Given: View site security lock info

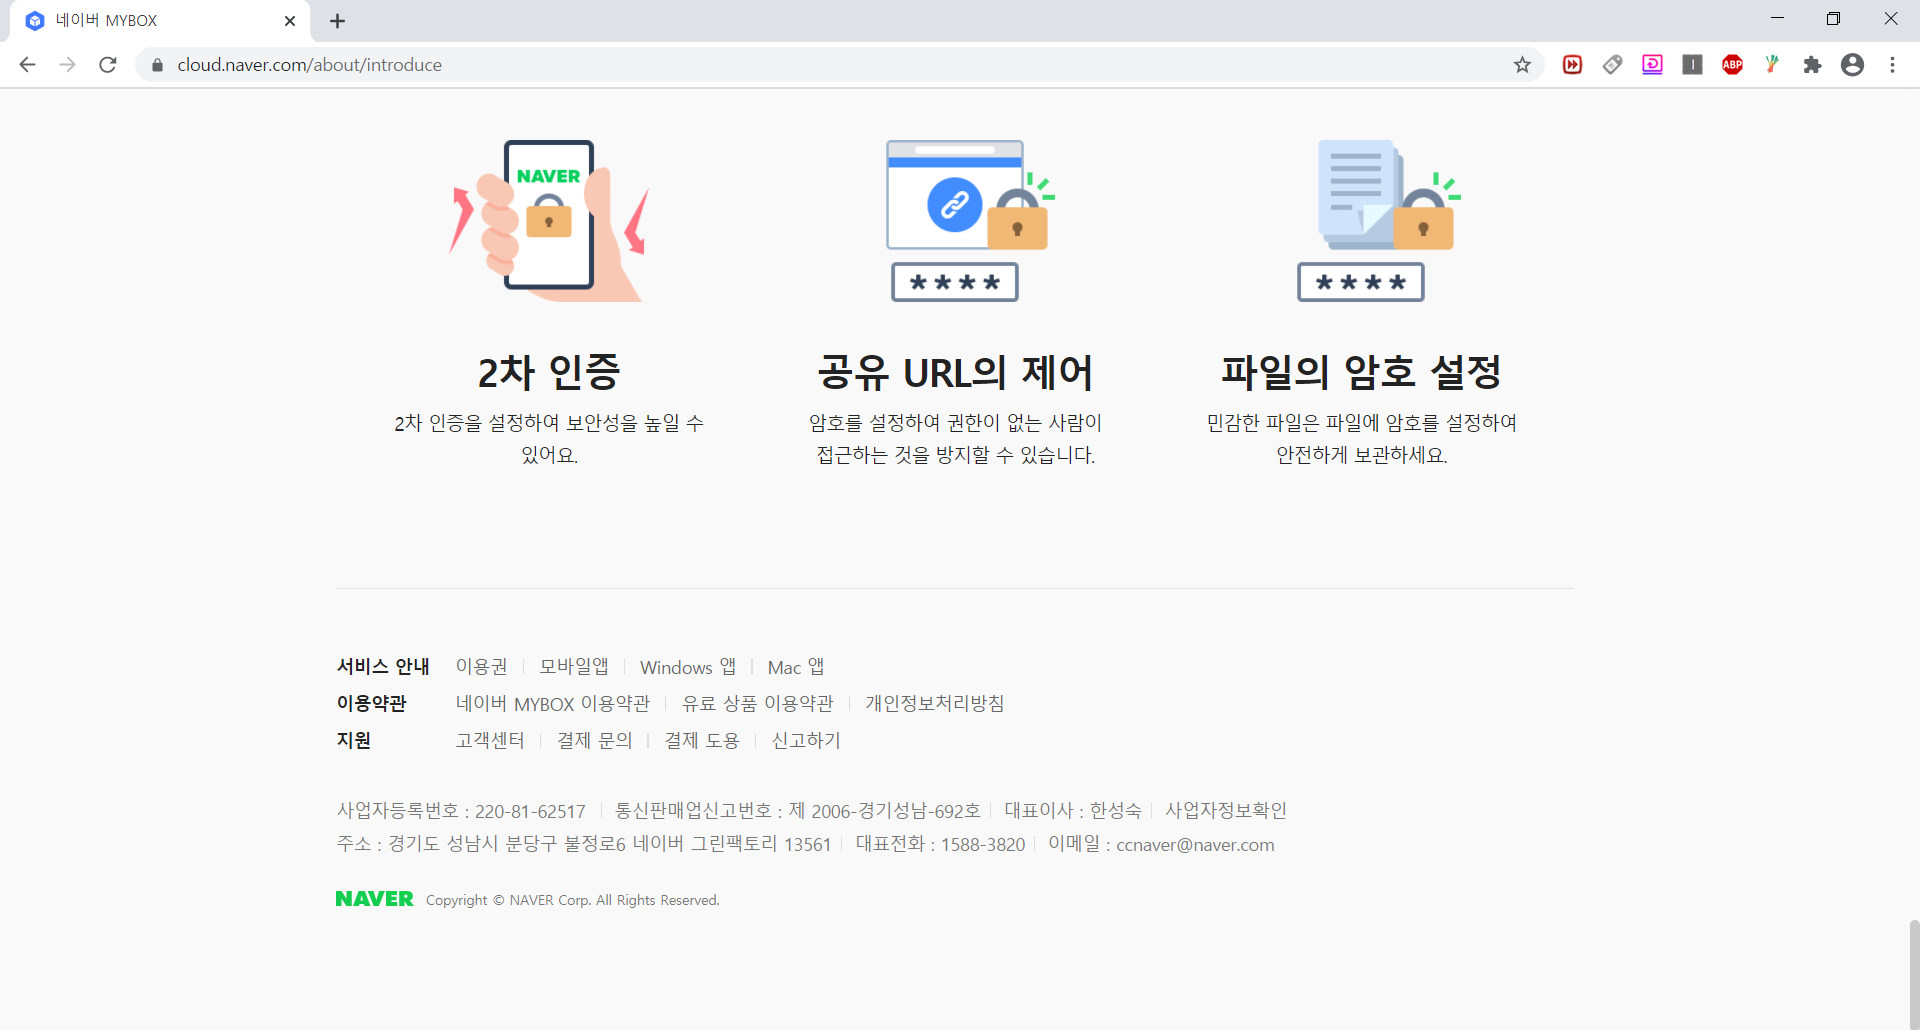Looking at the screenshot, I should [157, 65].
